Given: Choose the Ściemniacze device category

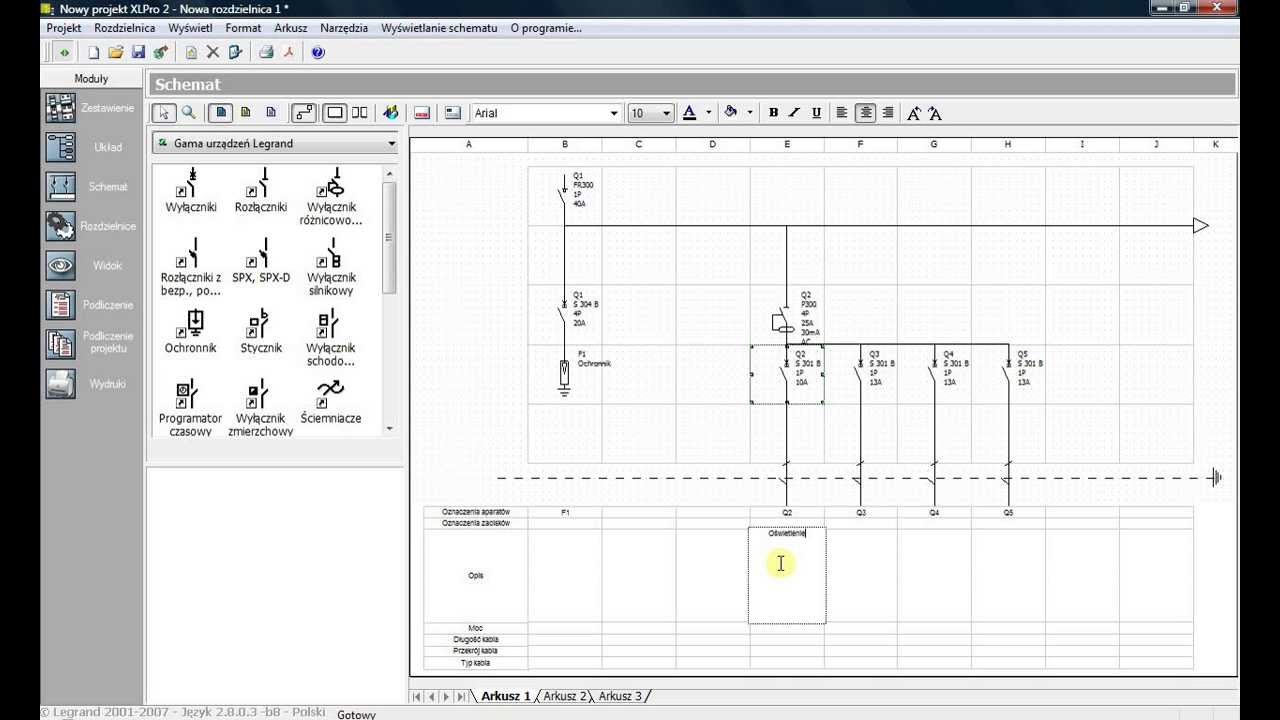Looking at the screenshot, I should click(x=331, y=401).
